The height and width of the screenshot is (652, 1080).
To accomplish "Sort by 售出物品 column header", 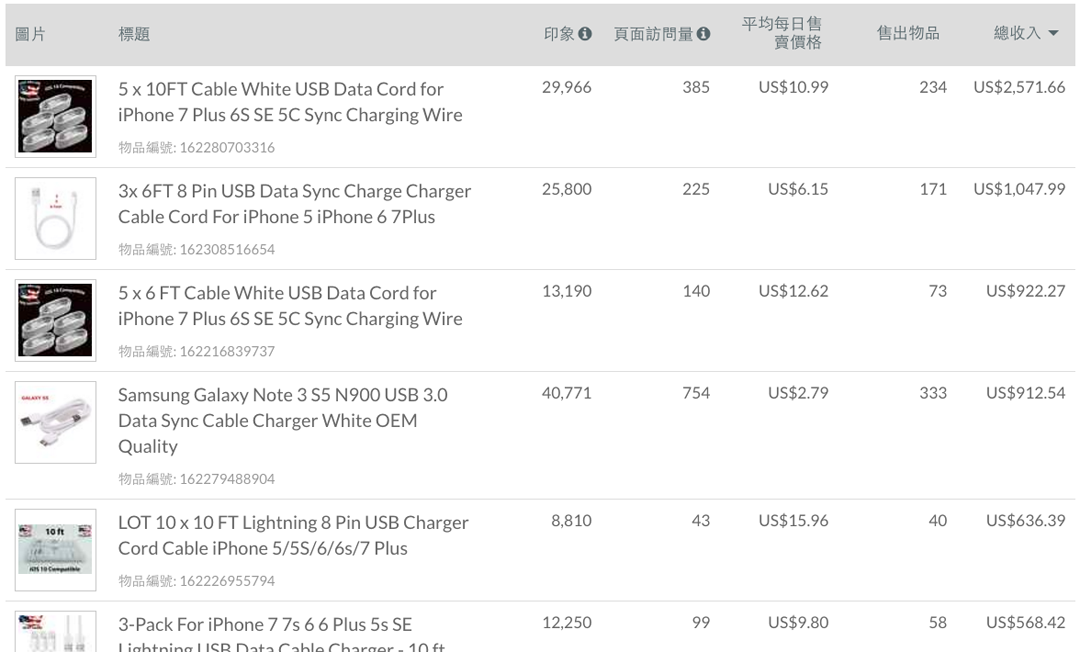I will pyautogui.click(x=908, y=33).
